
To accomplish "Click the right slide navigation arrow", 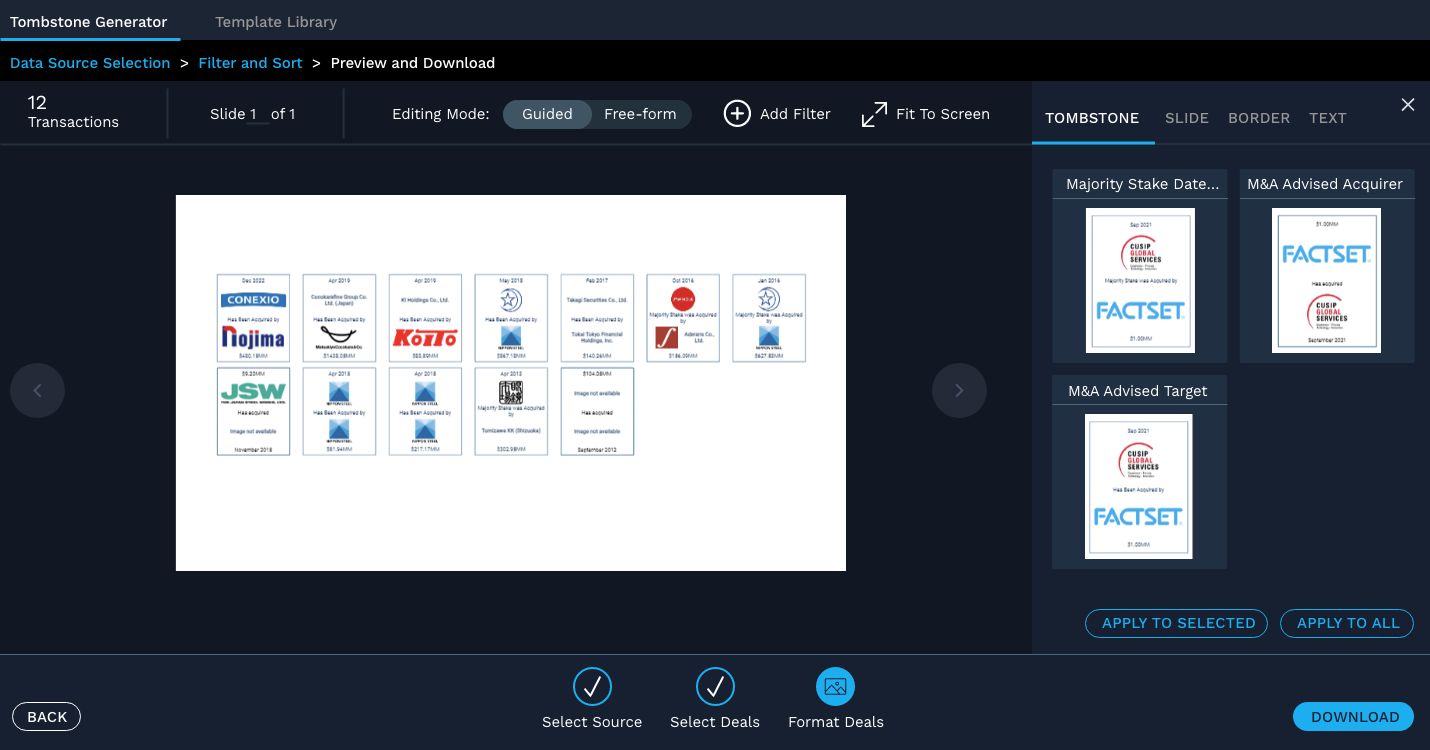I will point(959,390).
